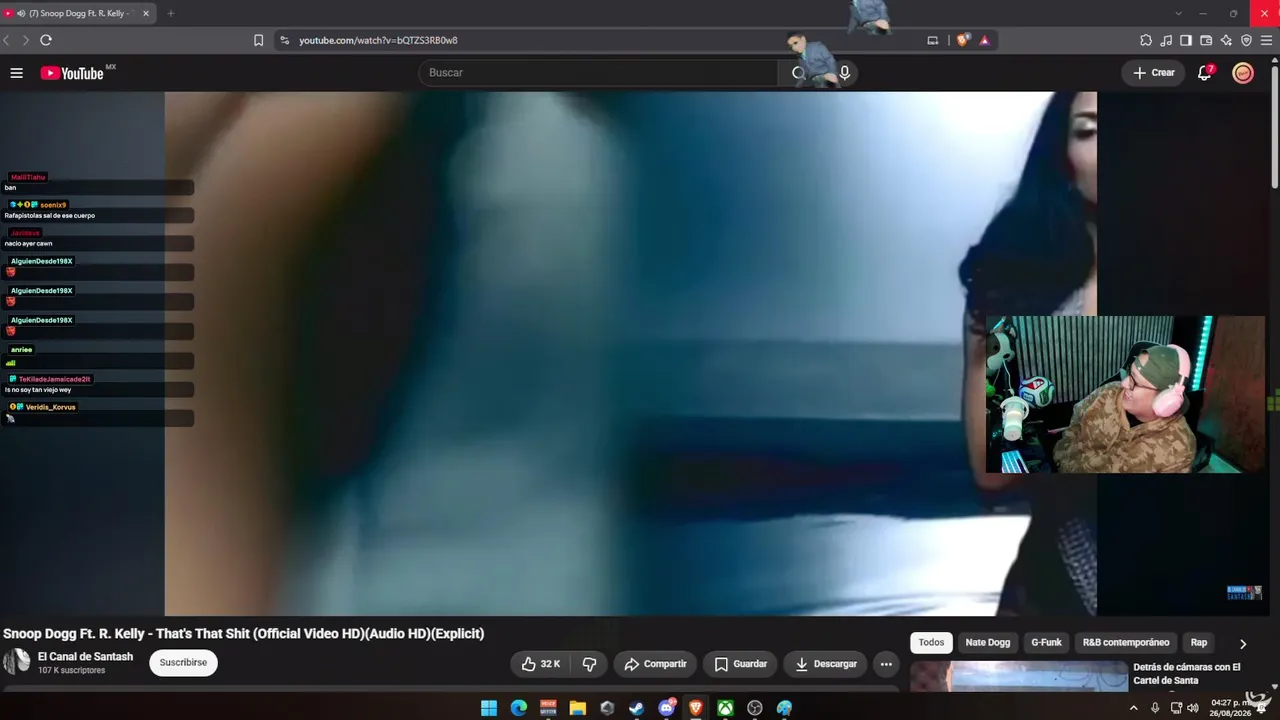Select the G-Funk filter chip
Viewport: 1280px width, 720px height.
click(x=1046, y=643)
